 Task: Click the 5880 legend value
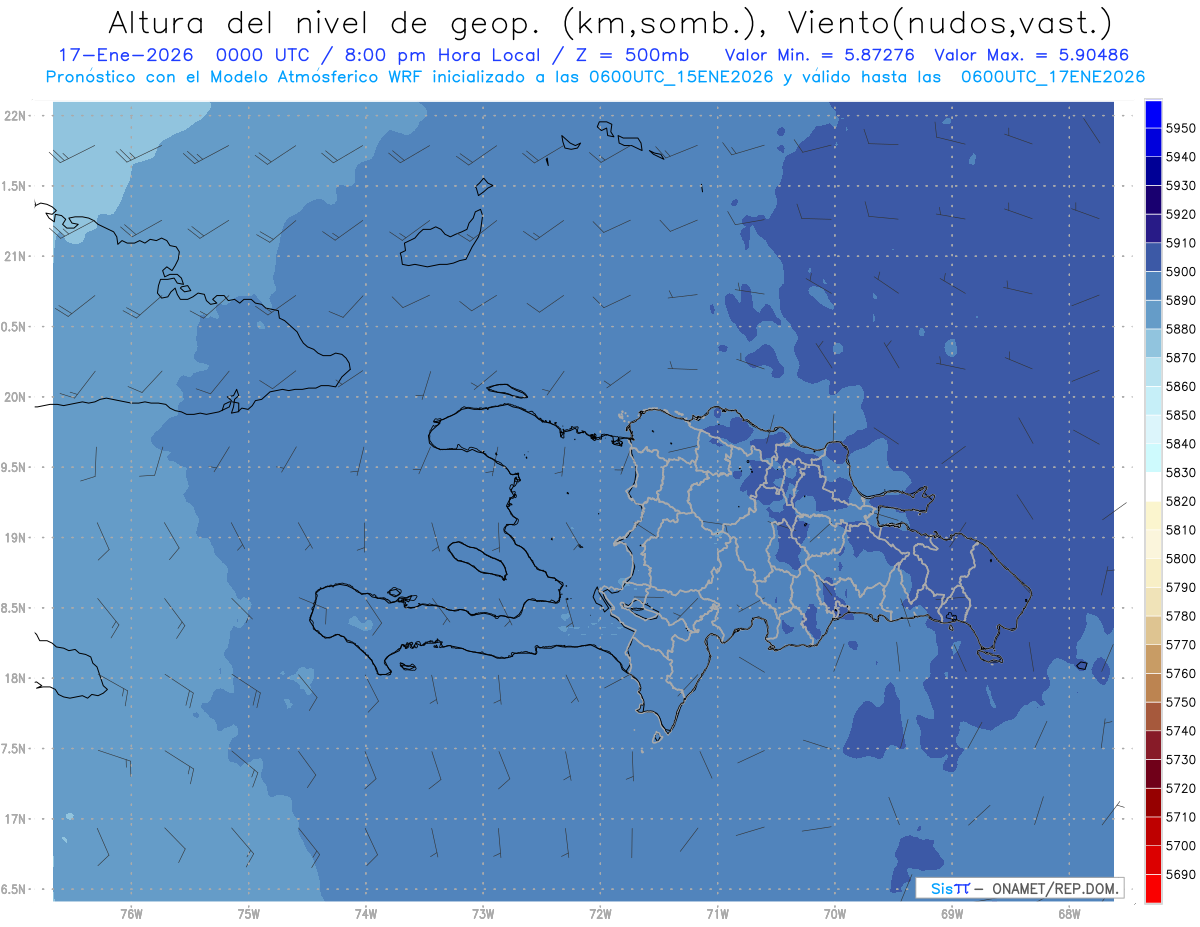pos(1180,329)
